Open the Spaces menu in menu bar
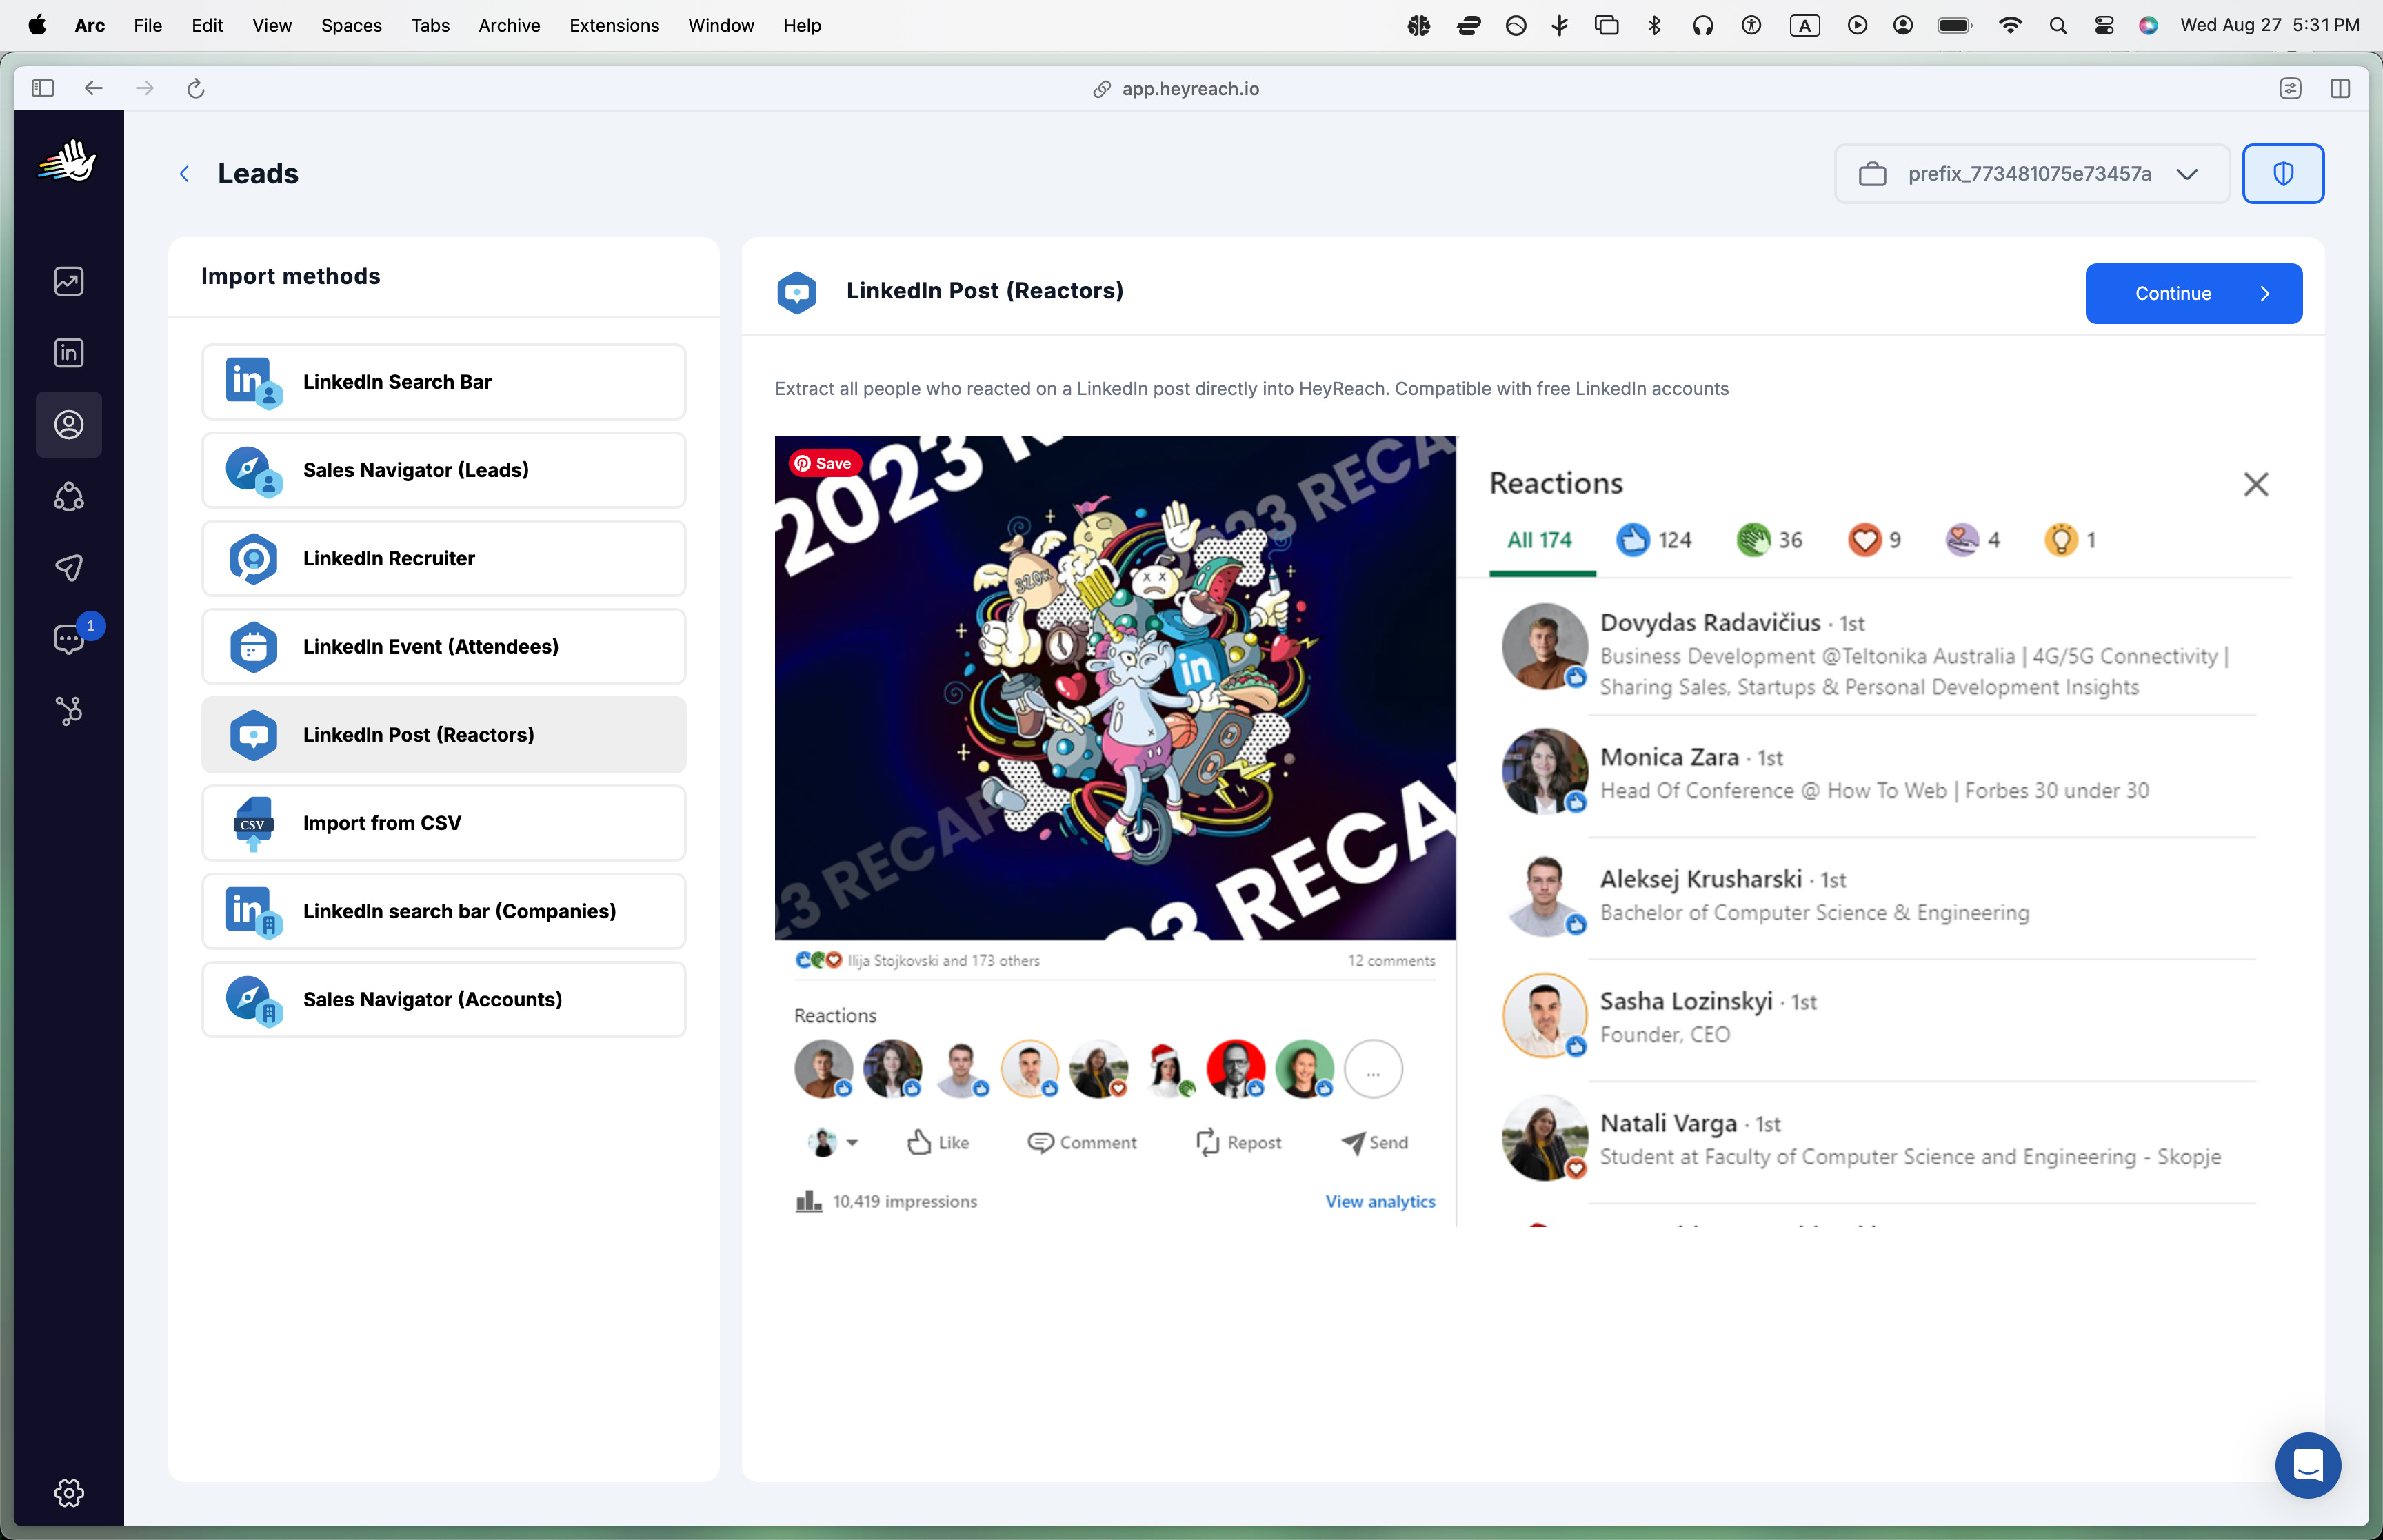Screen dimensions: 2383x1540 point(351,25)
